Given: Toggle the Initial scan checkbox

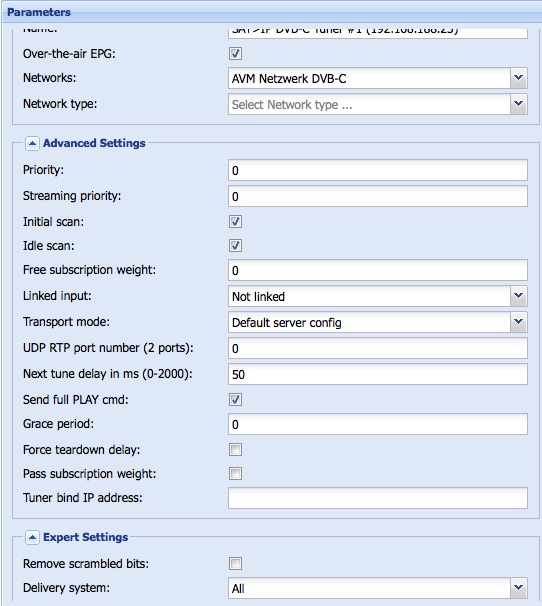Looking at the screenshot, I should (235, 221).
